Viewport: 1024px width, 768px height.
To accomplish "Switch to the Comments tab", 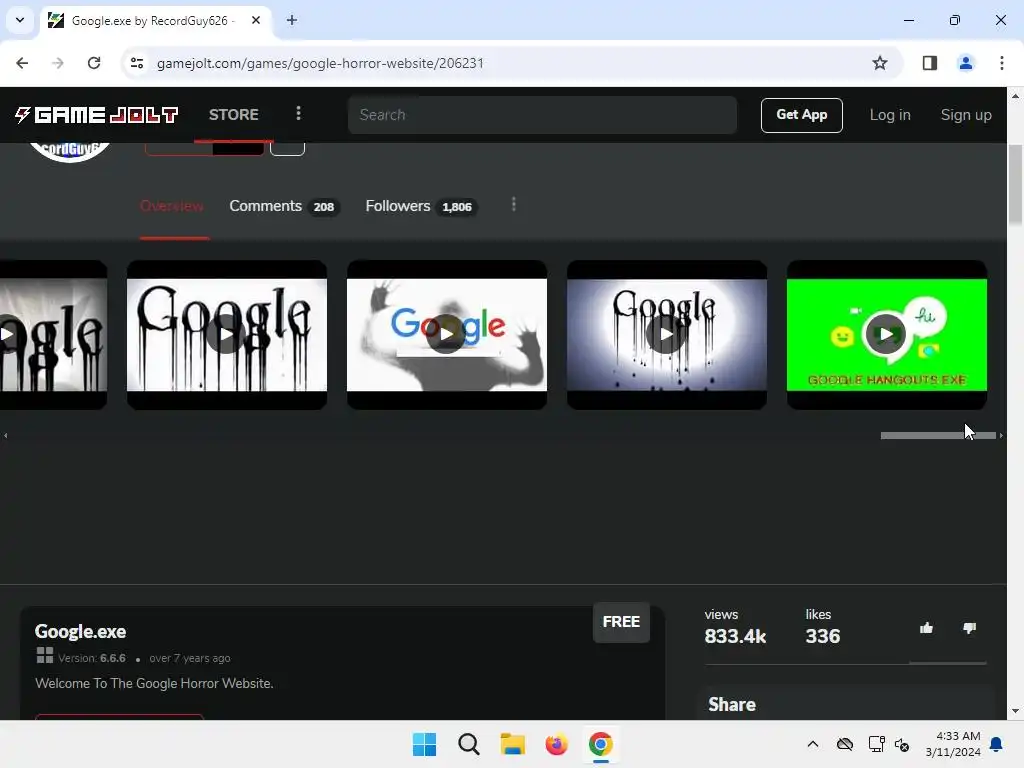I will [284, 206].
